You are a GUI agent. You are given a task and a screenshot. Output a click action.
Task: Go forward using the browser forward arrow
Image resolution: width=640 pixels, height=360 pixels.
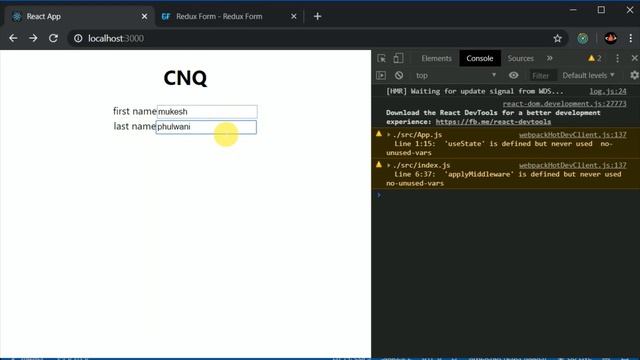coord(33,38)
